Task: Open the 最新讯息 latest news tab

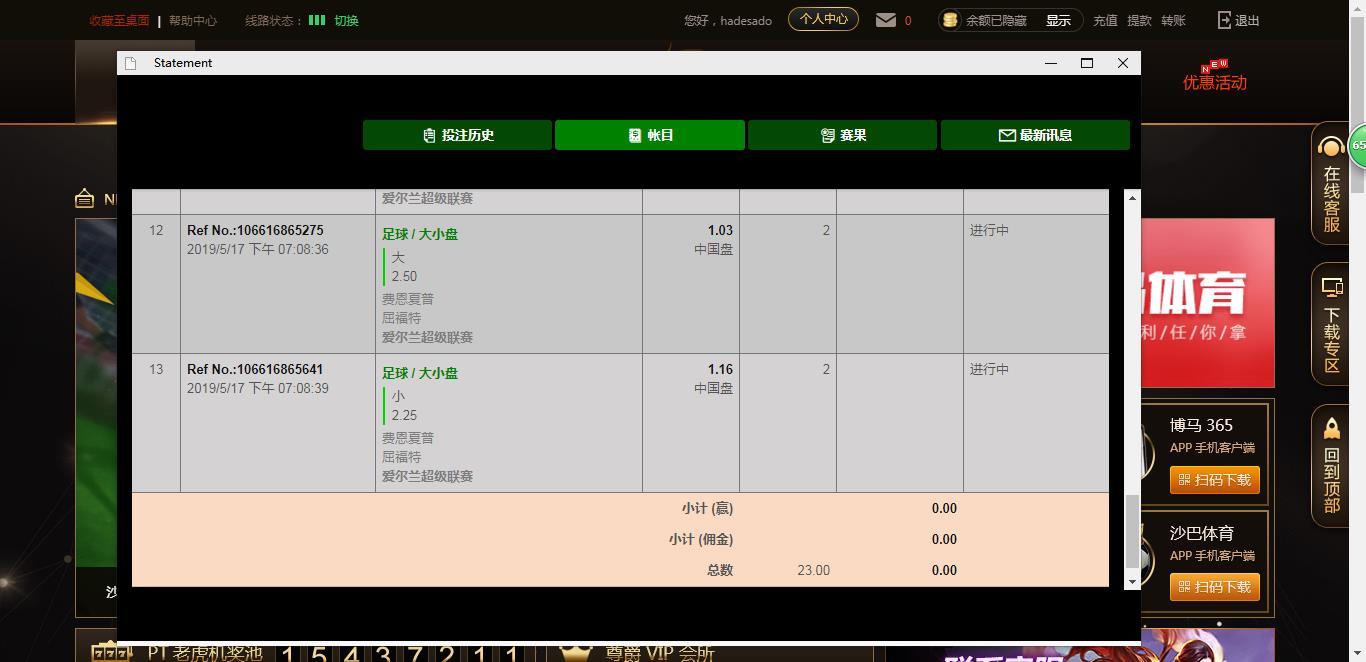Action: pos(1035,135)
